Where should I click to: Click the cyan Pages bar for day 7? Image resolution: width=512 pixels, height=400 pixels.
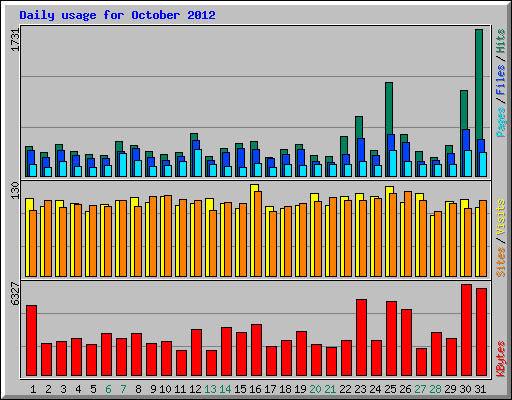point(123,165)
